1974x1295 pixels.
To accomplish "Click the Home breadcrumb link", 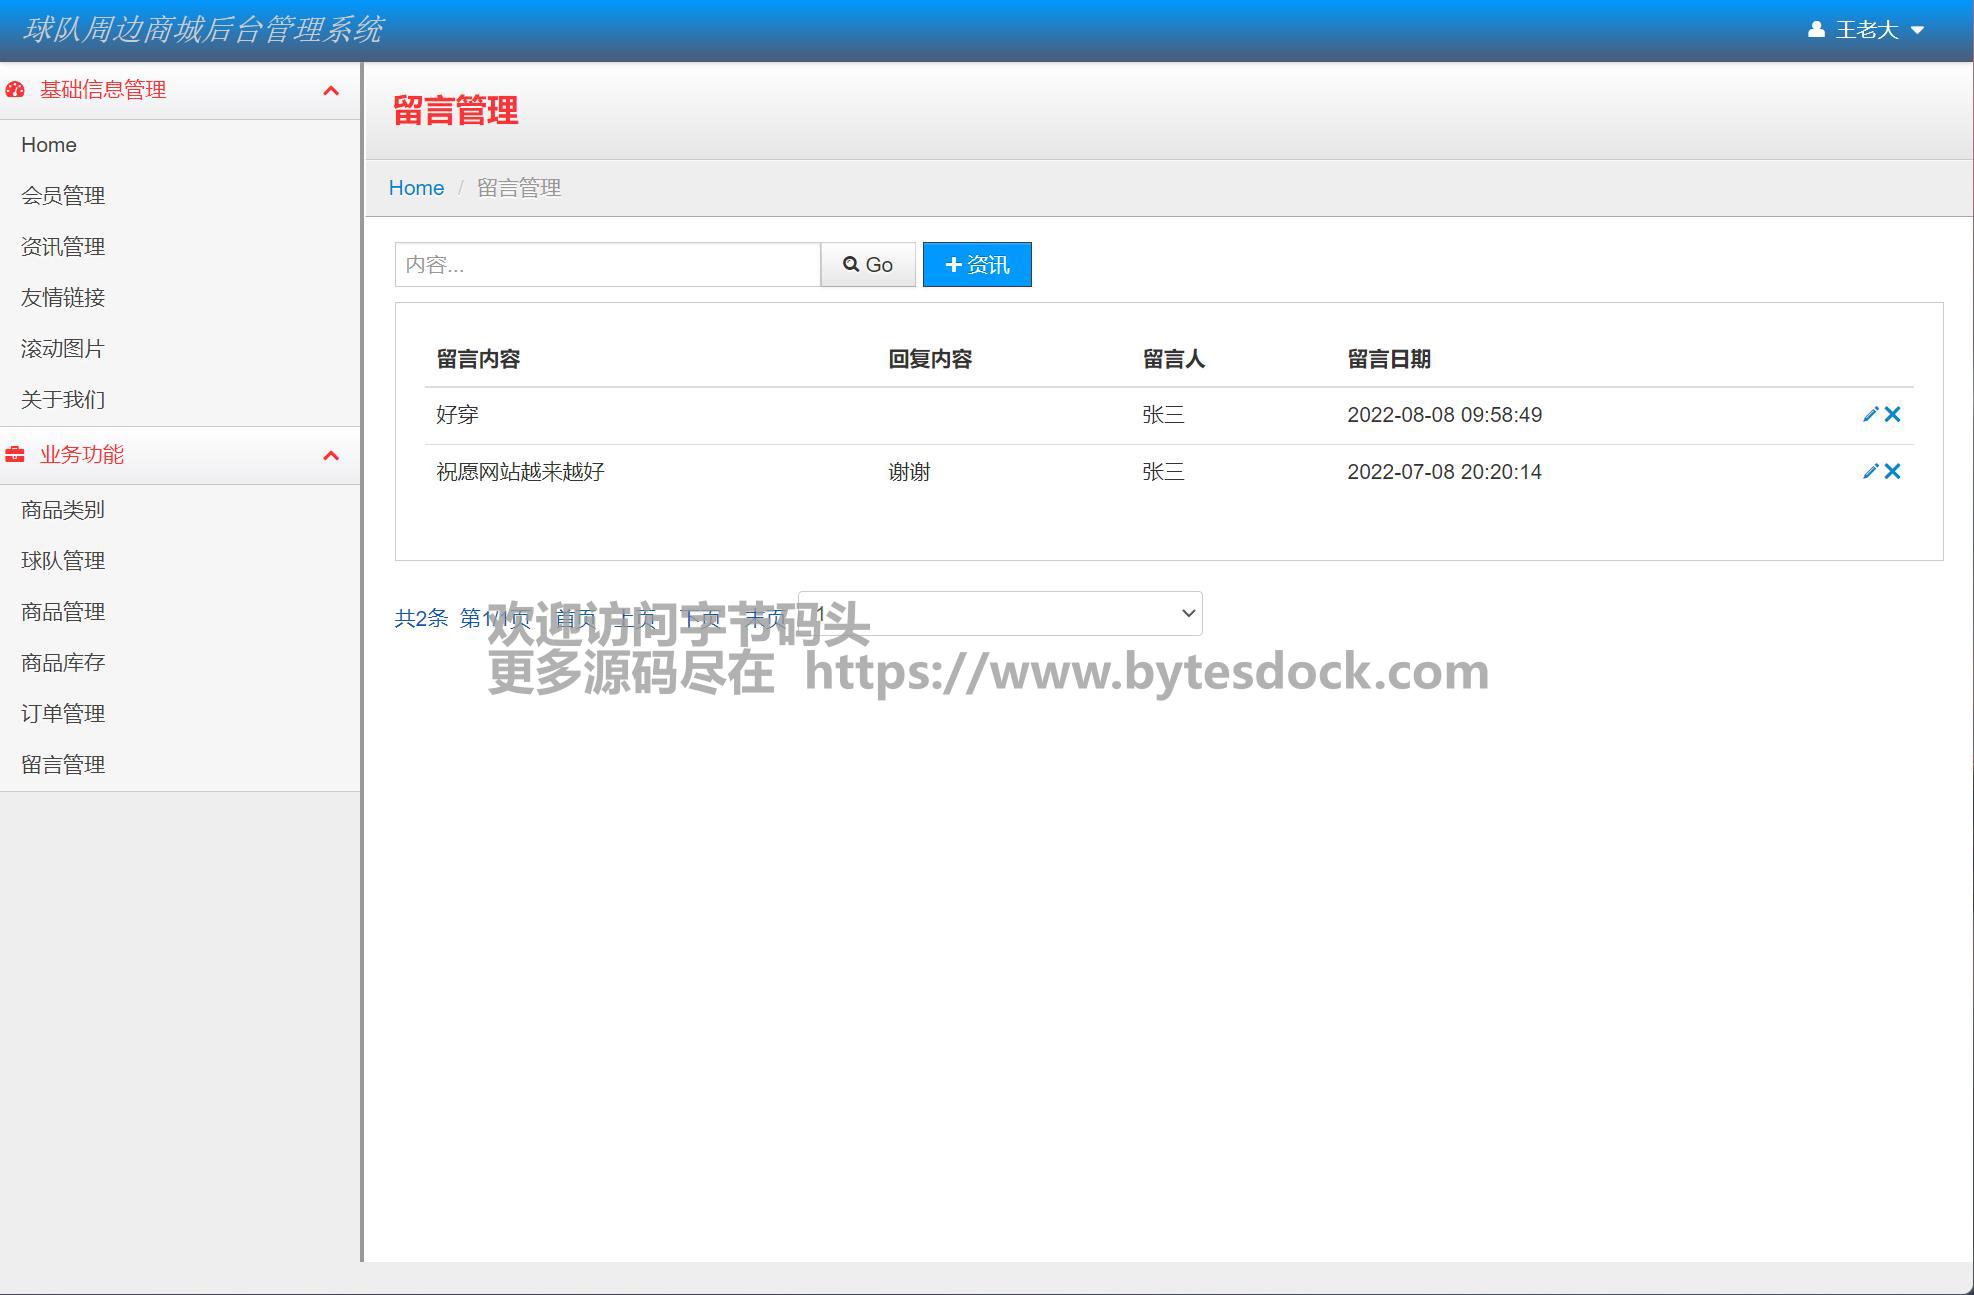I will 416,188.
